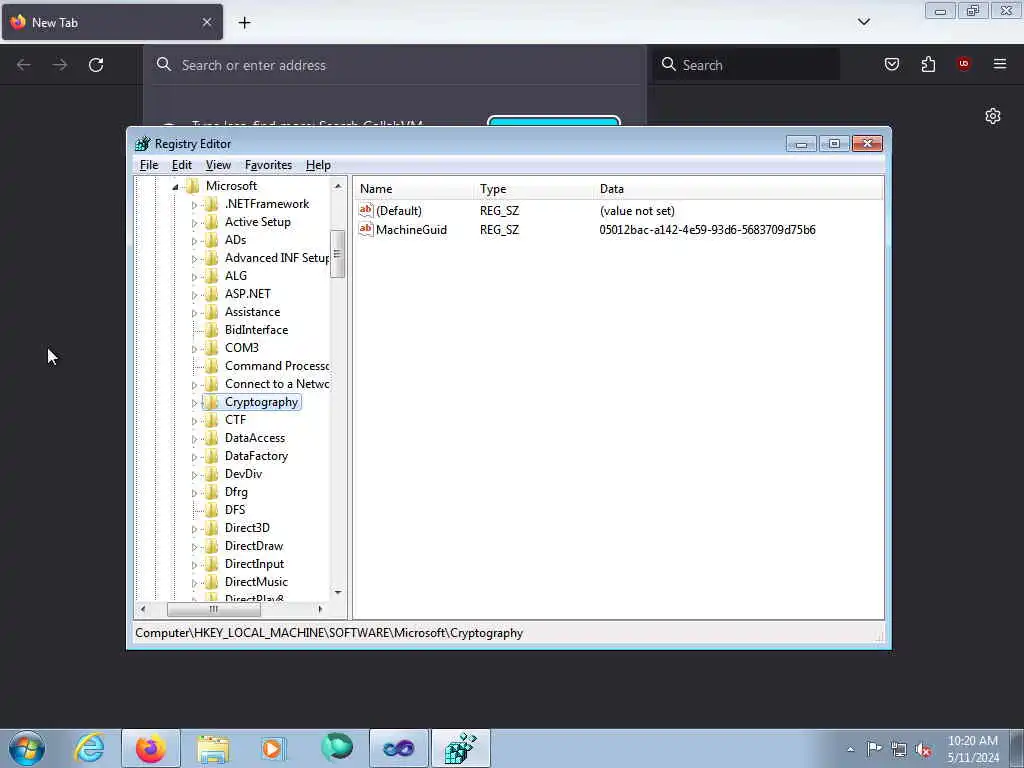Open new tab page settings gear

[993, 116]
